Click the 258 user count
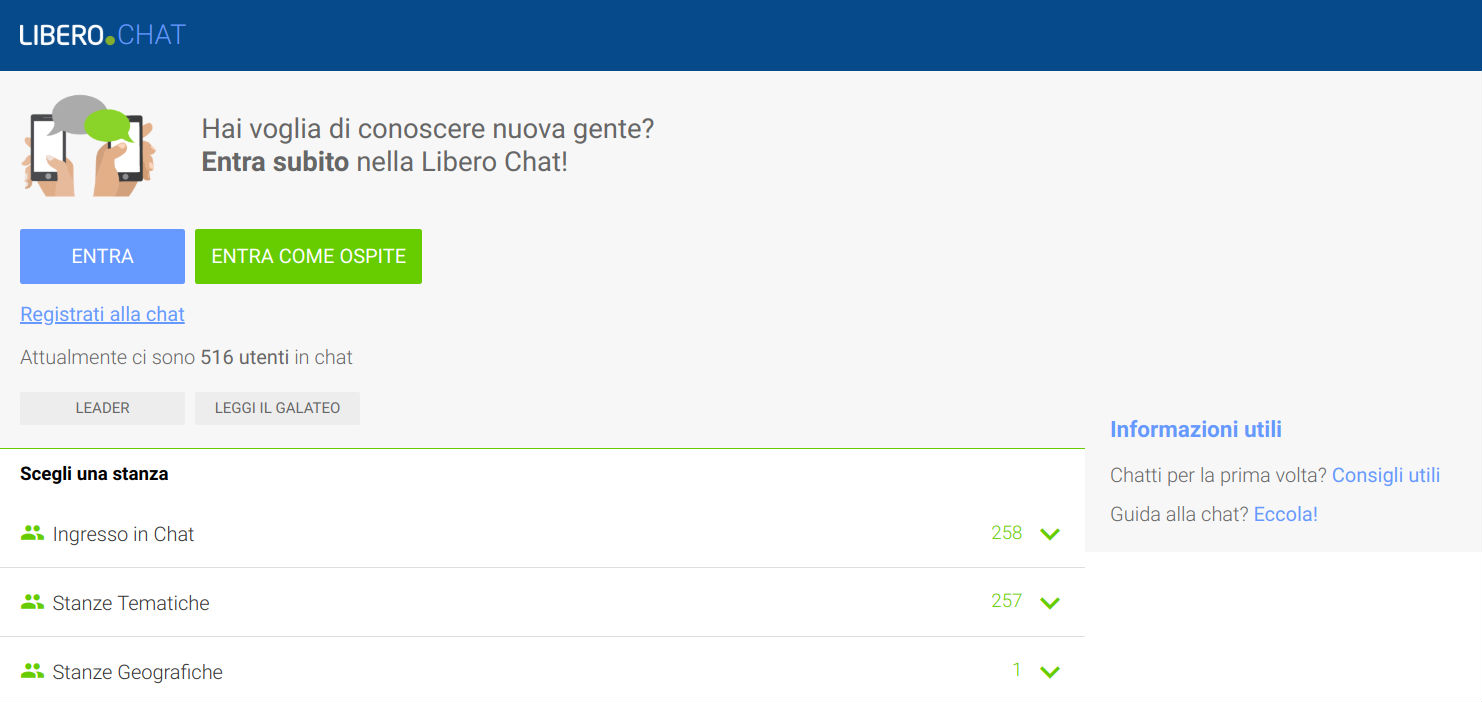The image size is (1482, 702). pyautogui.click(x=1006, y=533)
